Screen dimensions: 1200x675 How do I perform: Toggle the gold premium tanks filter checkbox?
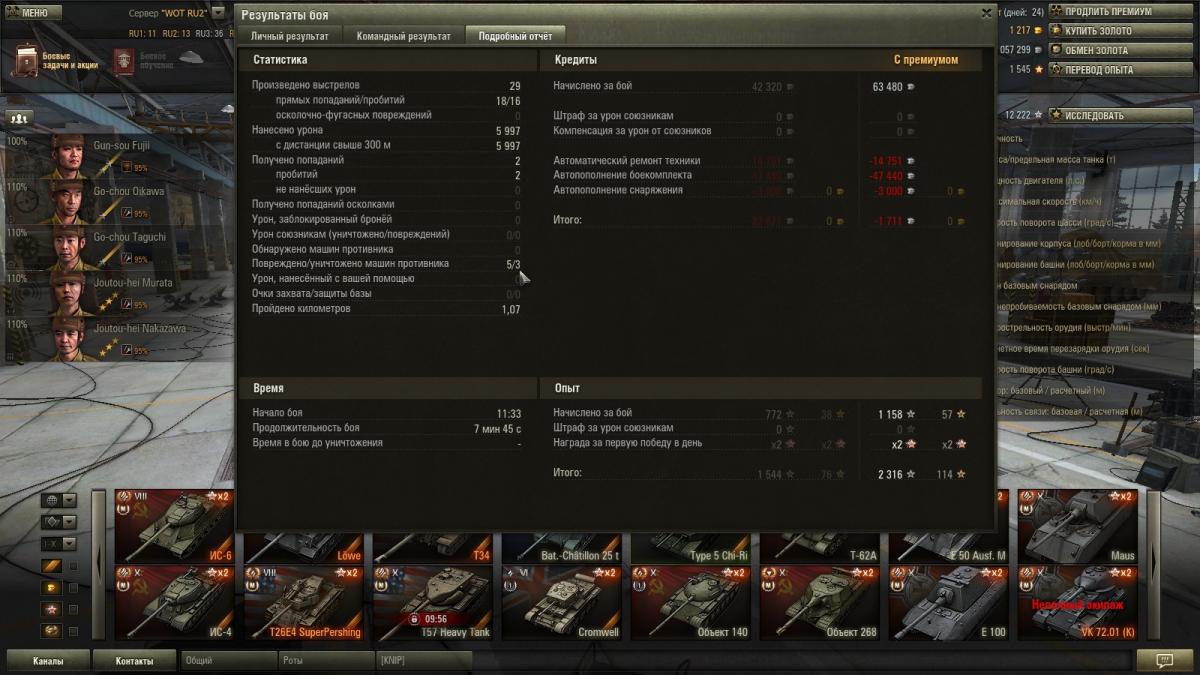coord(73,588)
